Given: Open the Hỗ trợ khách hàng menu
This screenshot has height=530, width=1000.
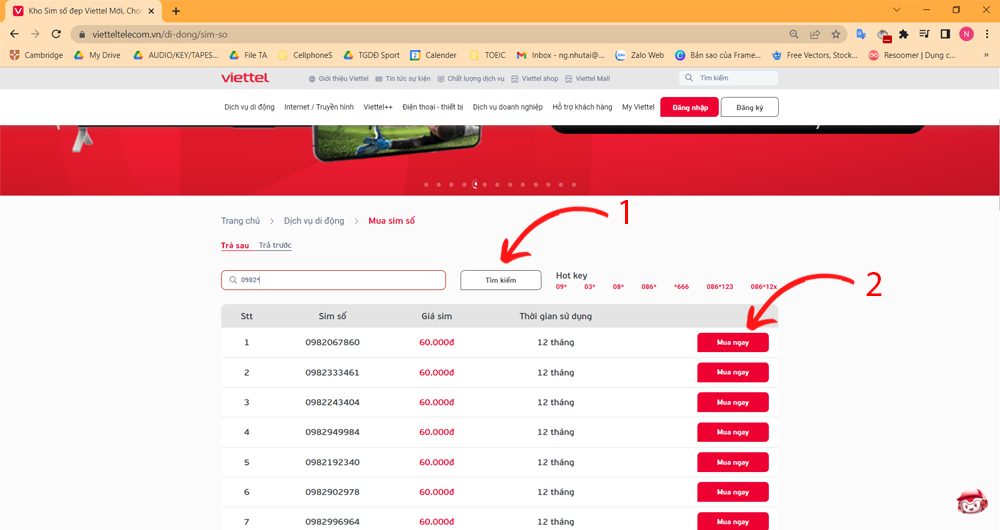Looking at the screenshot, I should tap(582, 107).
